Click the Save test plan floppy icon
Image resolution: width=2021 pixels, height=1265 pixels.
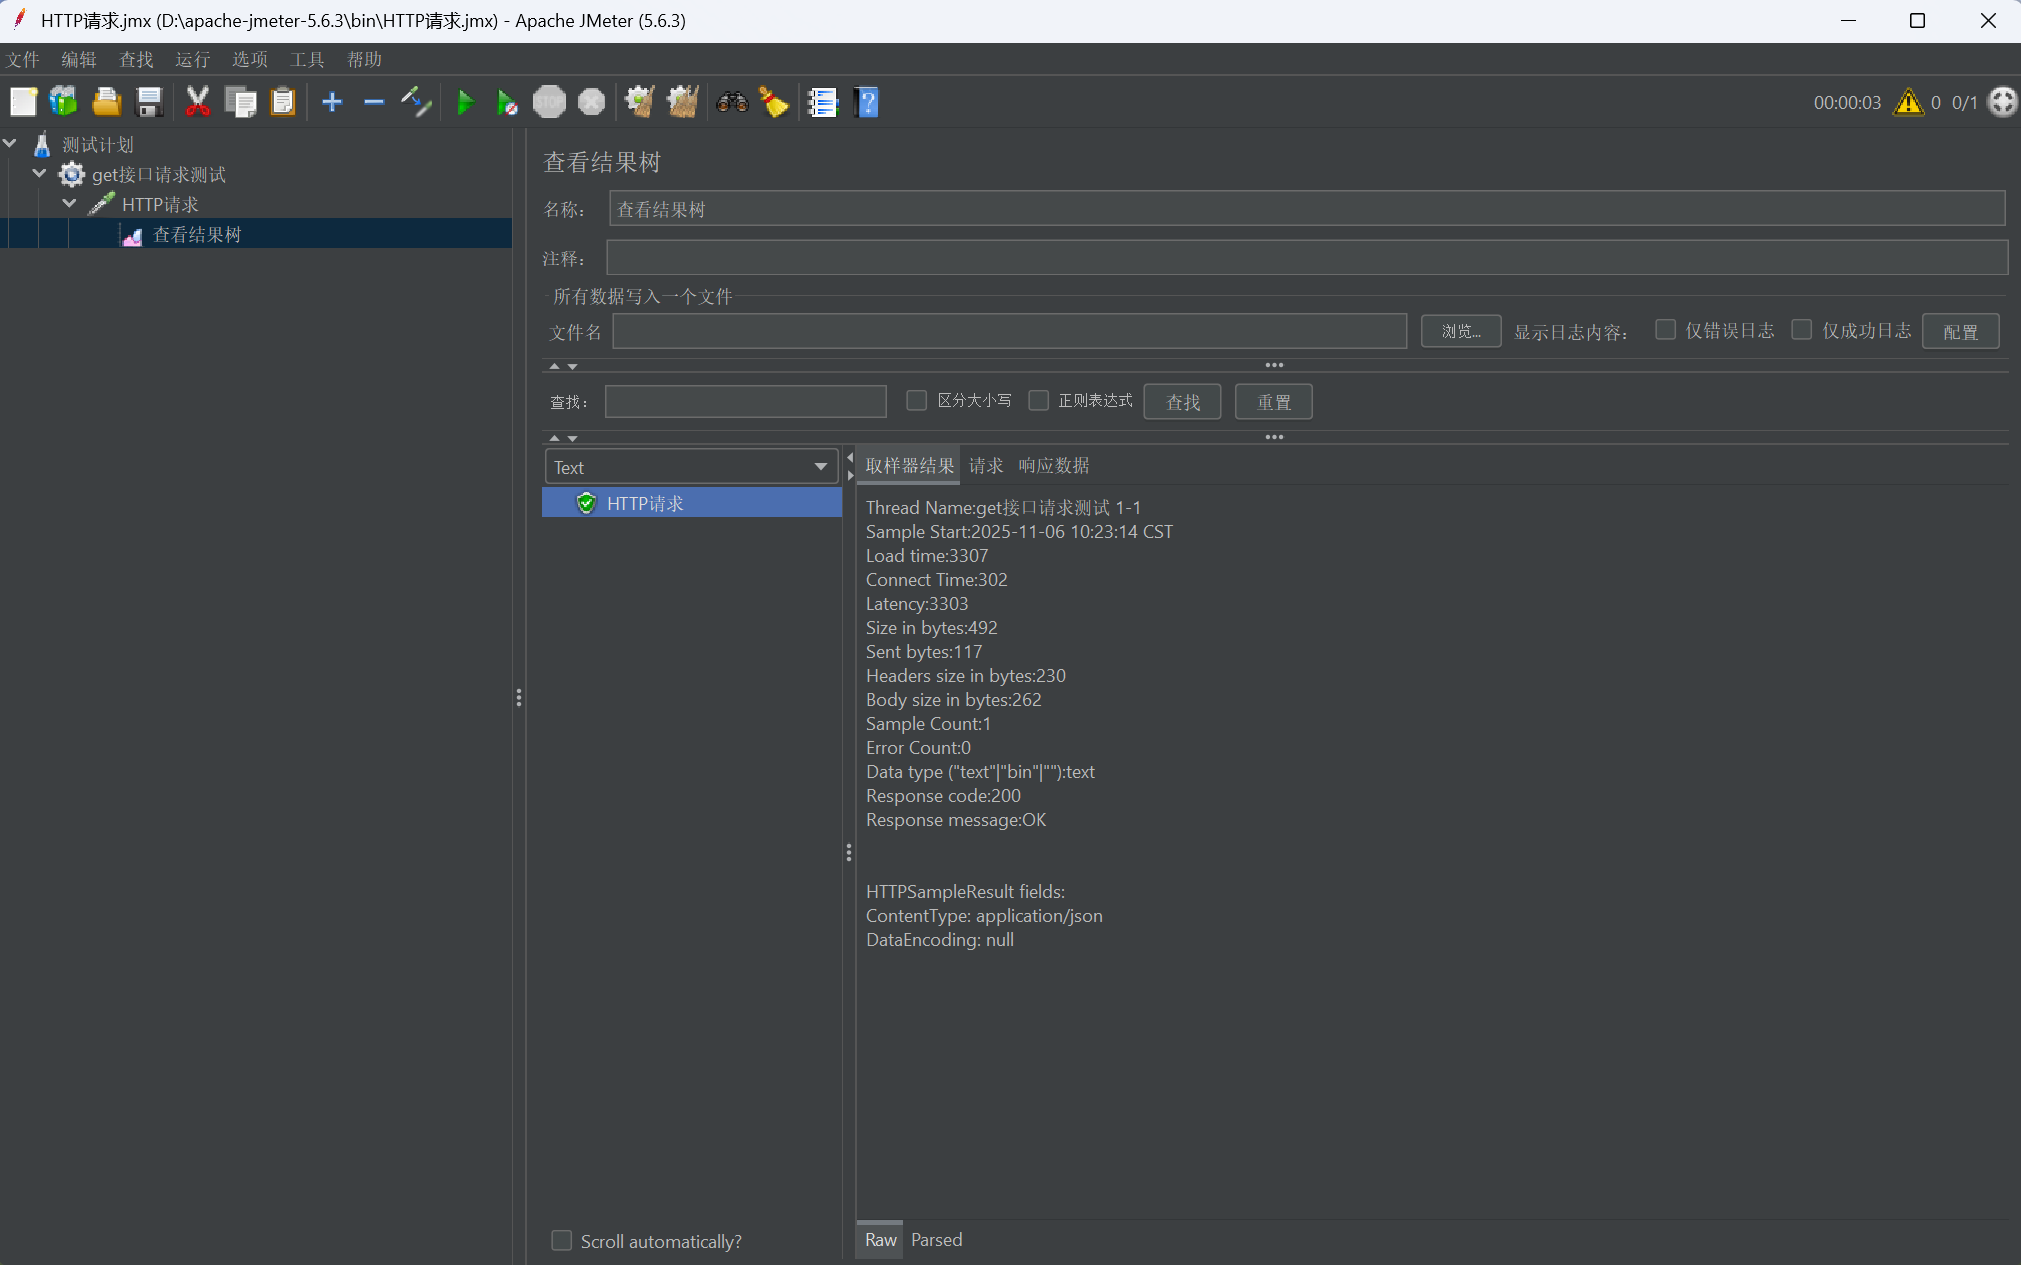[x=149, y=102]
